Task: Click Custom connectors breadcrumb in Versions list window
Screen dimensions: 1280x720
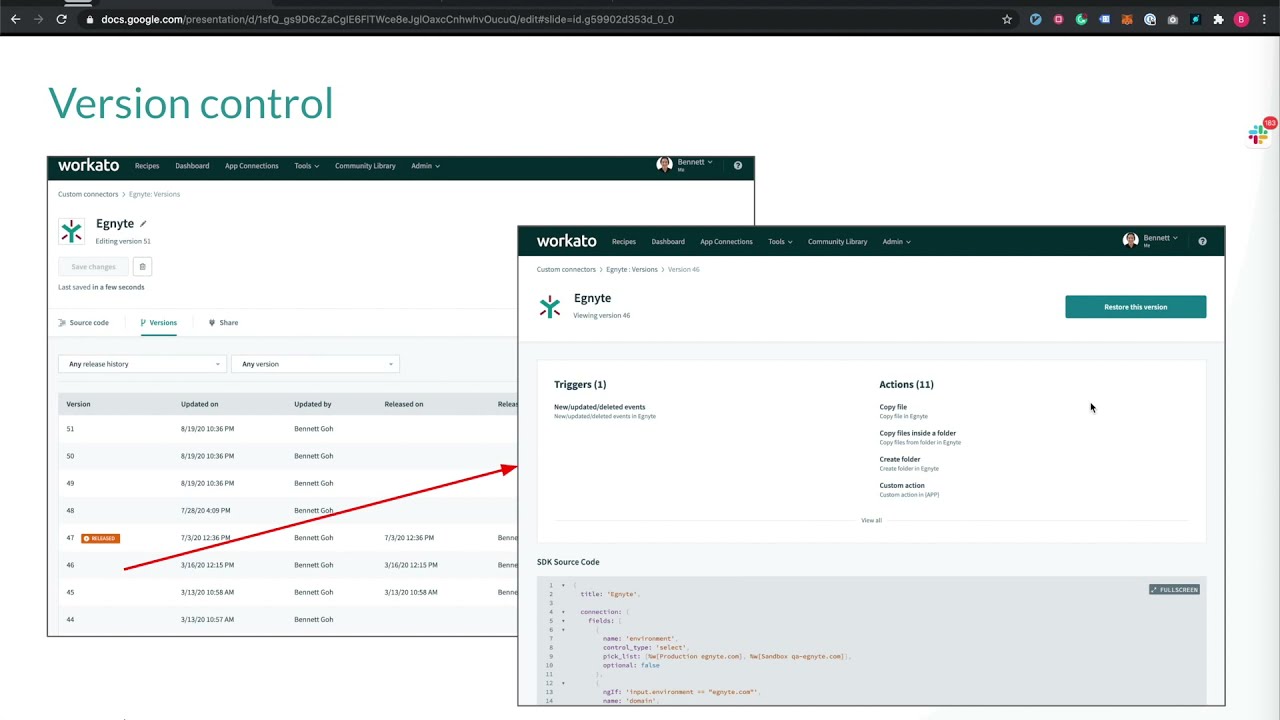Action: (x=88, y=194)
